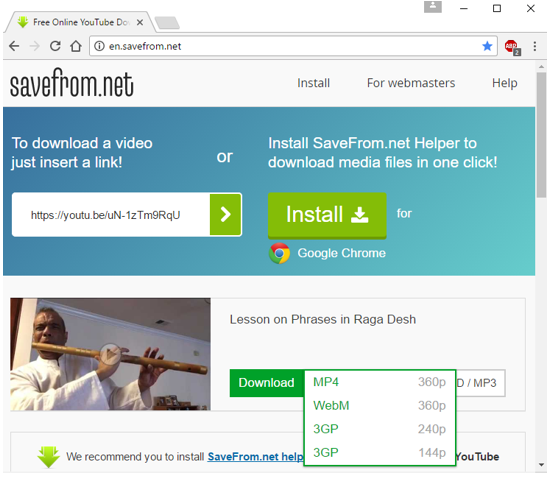The height and width of the screenshot is (482, 552).
Task: Click the green download arrow recommendation icon
Action: coord(48,457)
